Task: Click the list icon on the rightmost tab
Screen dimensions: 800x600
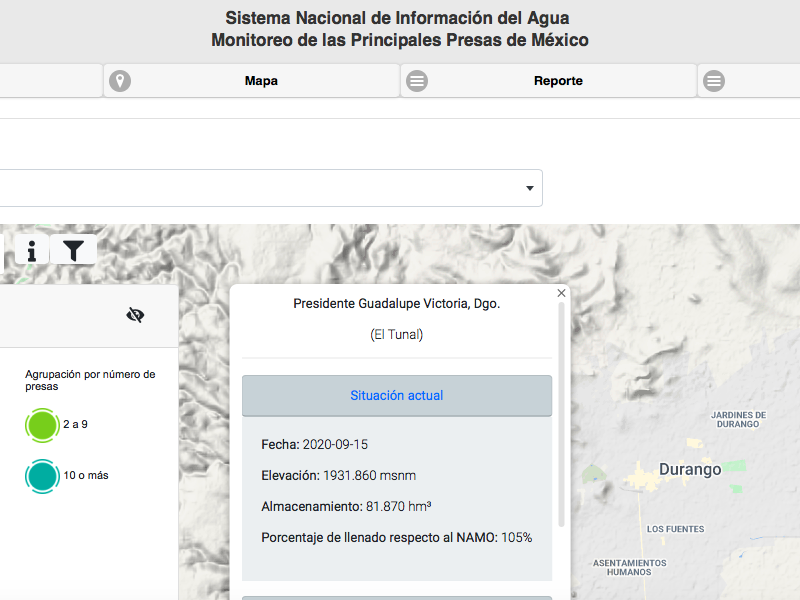Action: [713, 81]
